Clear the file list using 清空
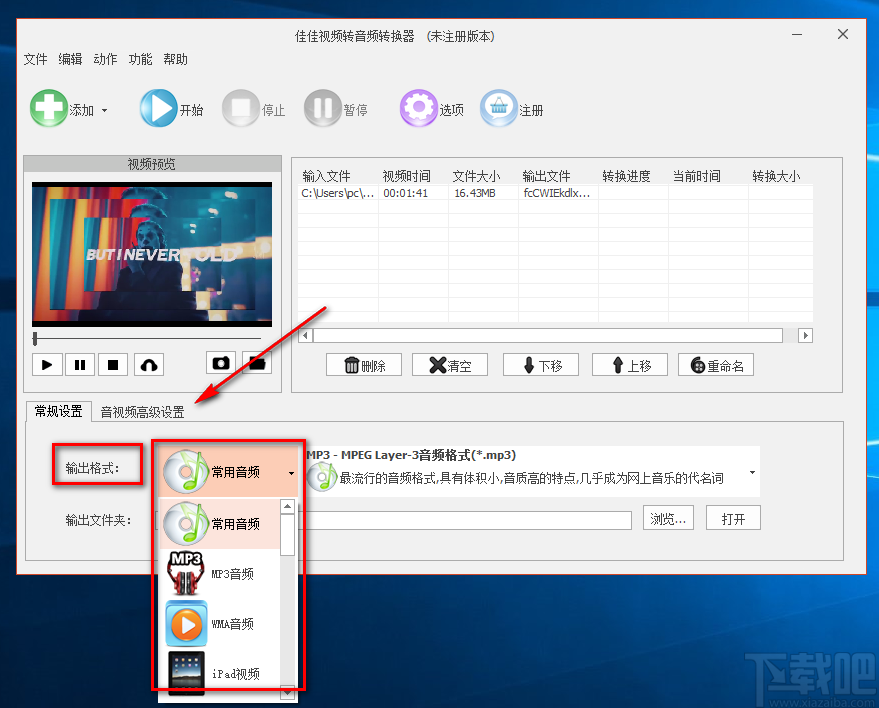 point(449,364)
